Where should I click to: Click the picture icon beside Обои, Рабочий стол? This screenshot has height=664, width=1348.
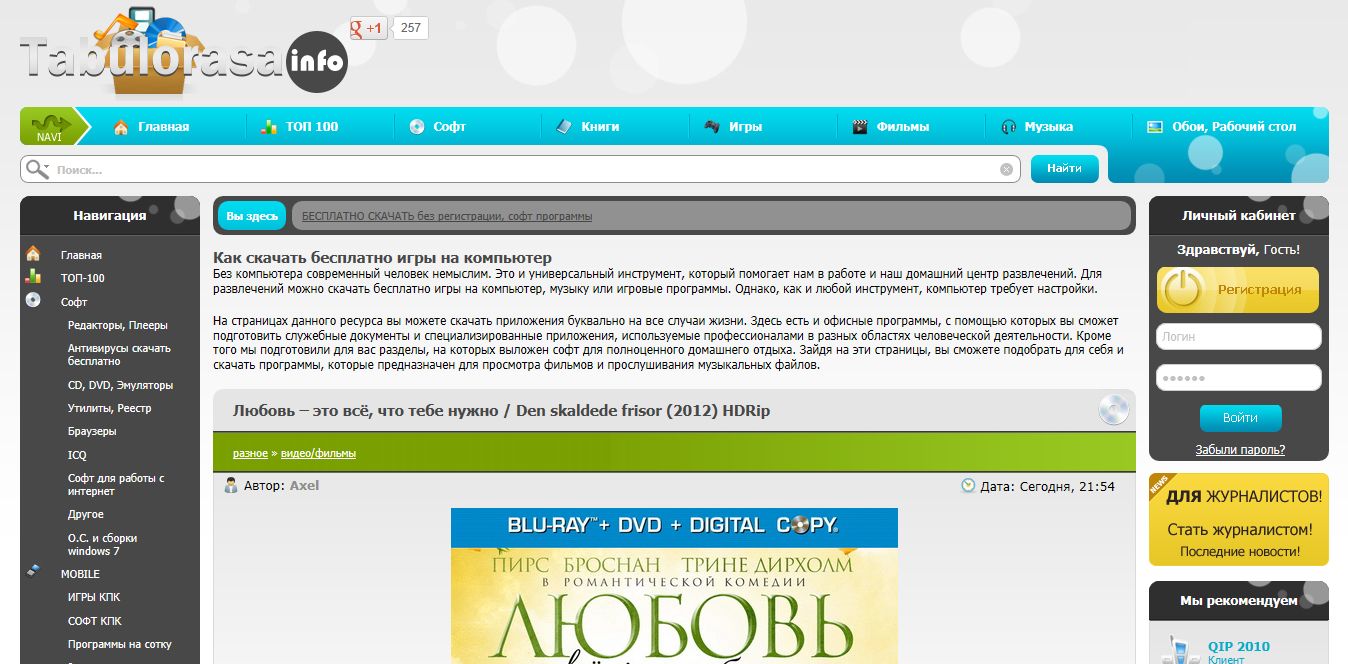(1154, 127)
